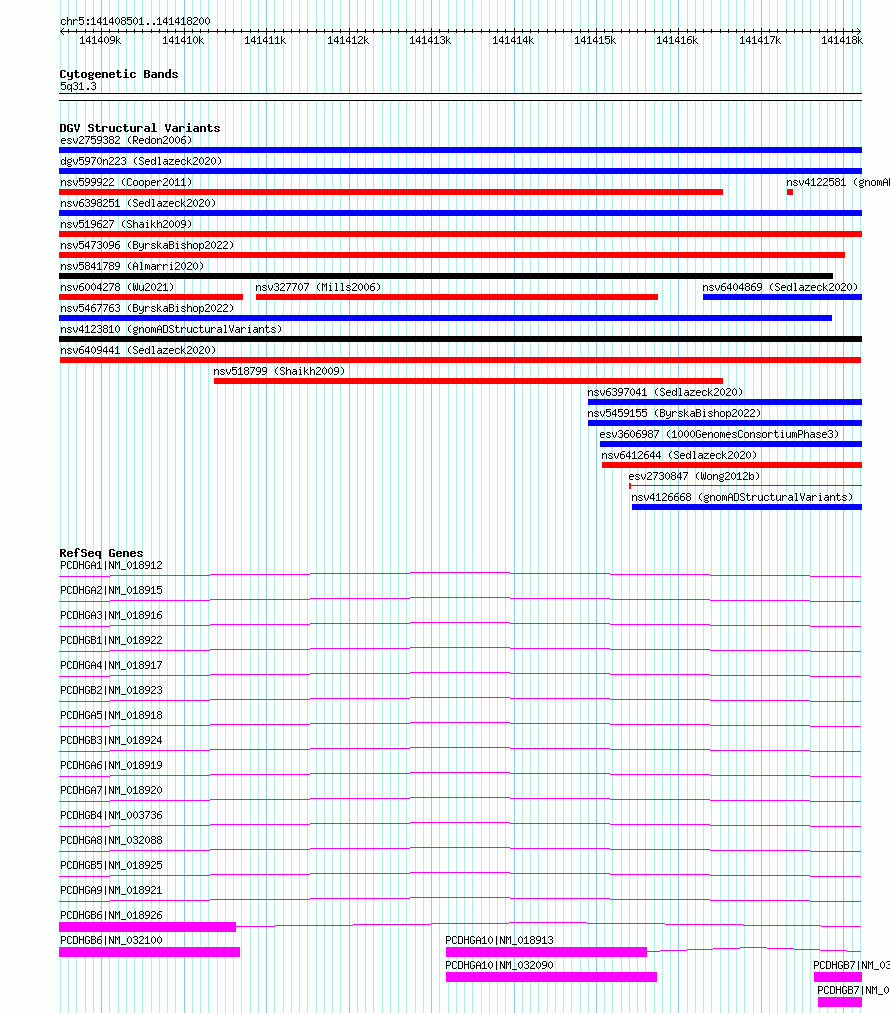
Task: Click the blue bar under nsv4126668
Action: tap(747, 507)
